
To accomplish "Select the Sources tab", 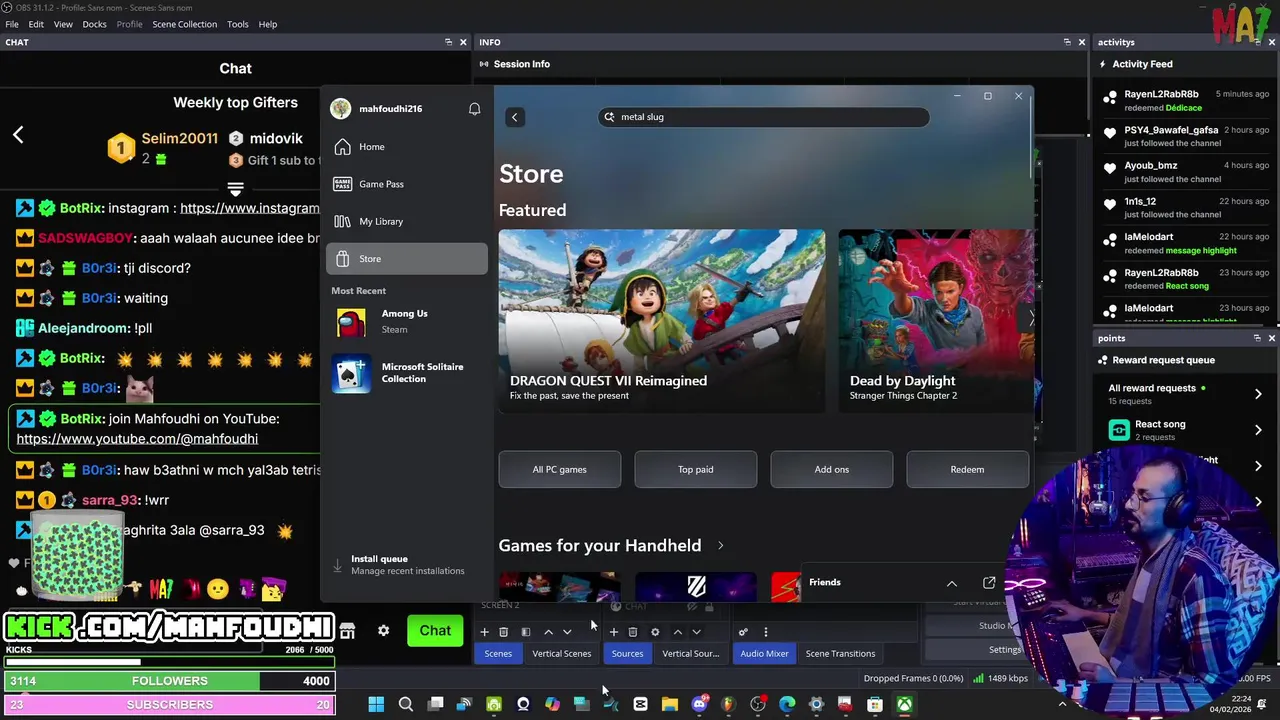I will click(627, 654).
